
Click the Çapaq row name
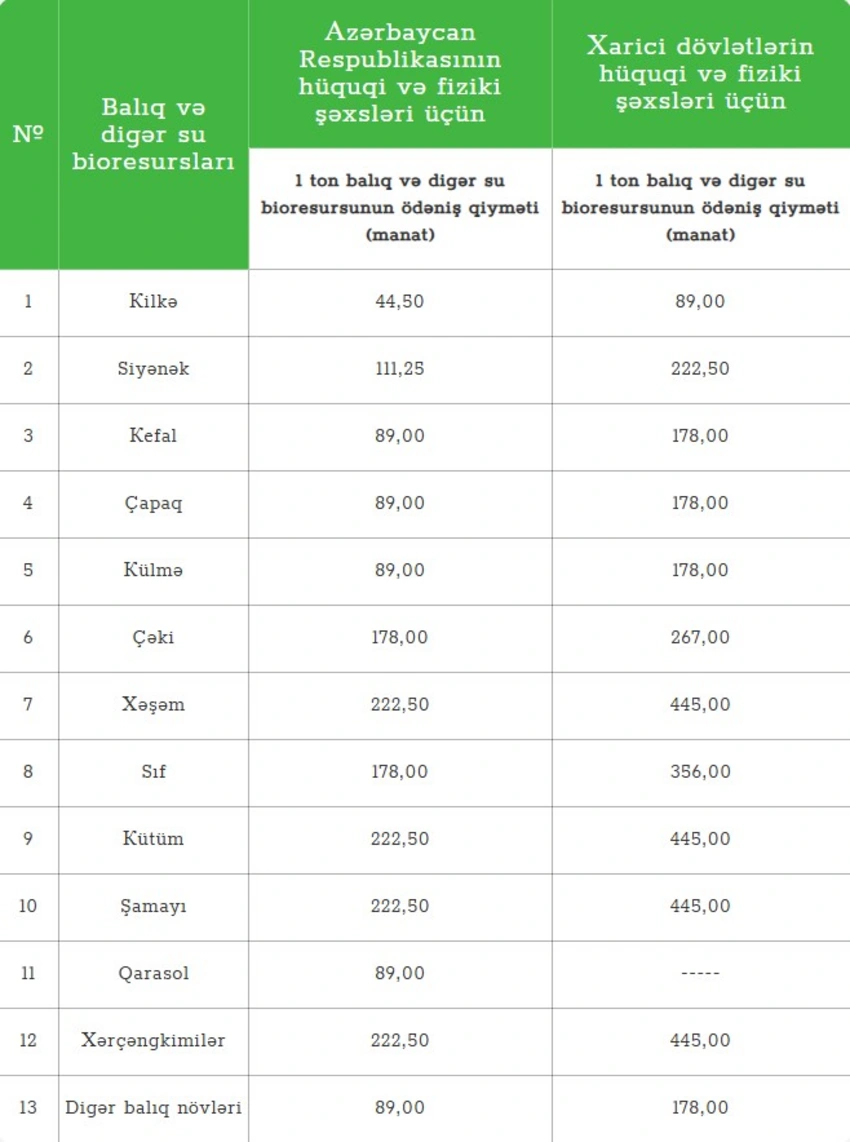(153, 503)
